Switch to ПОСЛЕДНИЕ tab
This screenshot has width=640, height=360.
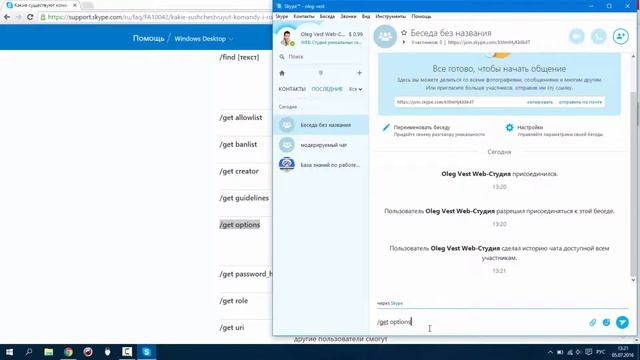(327, 89)
